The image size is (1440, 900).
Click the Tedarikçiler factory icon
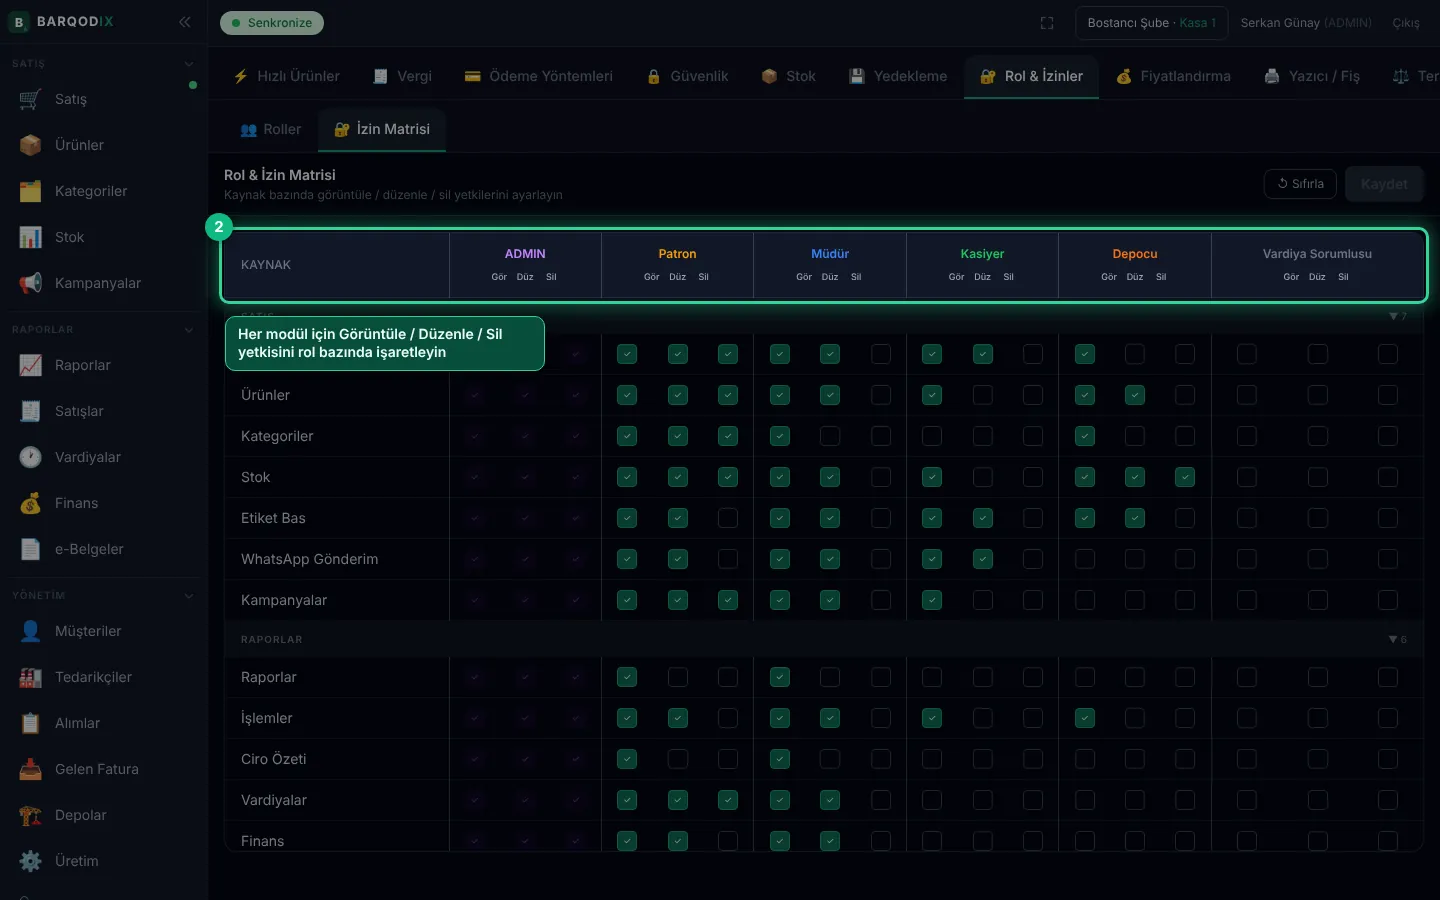point(31,677)
